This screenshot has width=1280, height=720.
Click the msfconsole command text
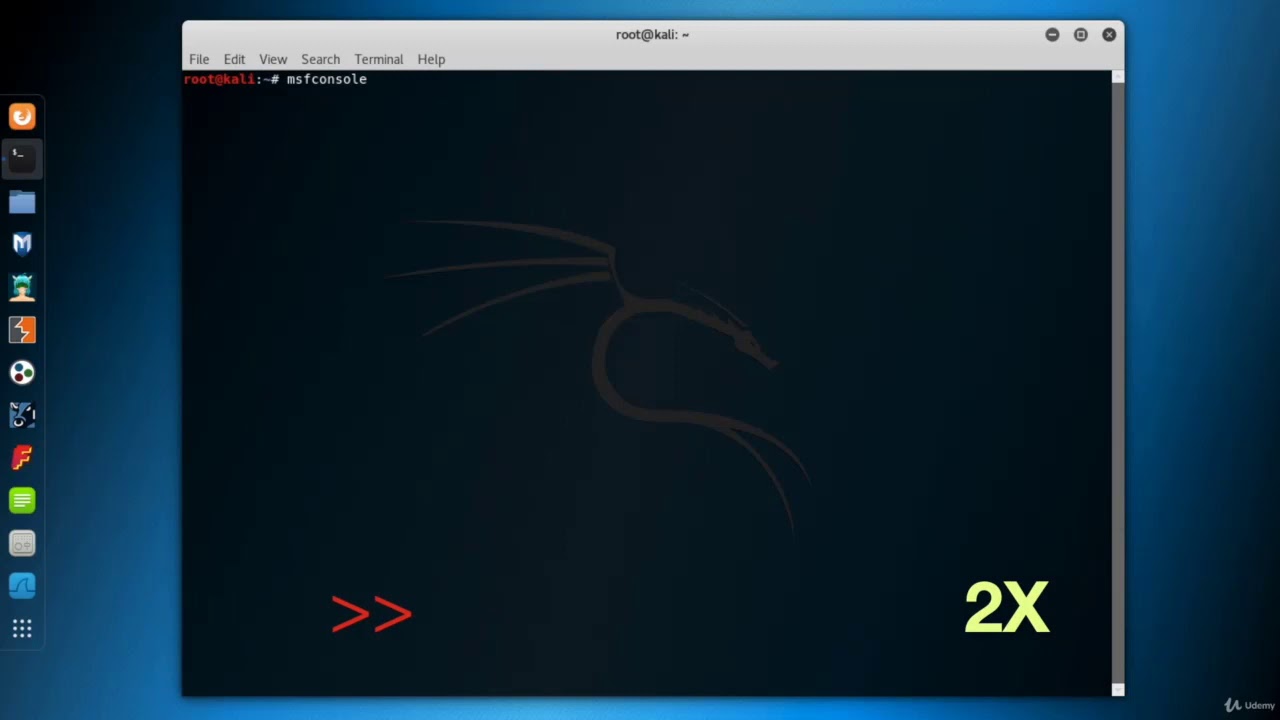click(327, 79)
